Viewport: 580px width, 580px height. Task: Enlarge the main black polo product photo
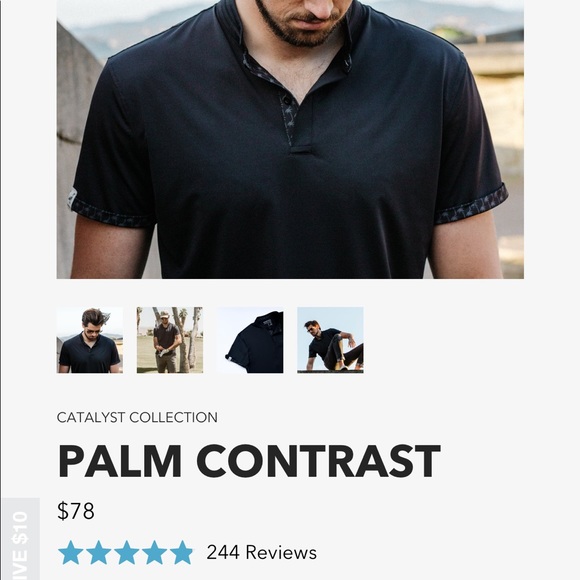click(x=290, y=139)
